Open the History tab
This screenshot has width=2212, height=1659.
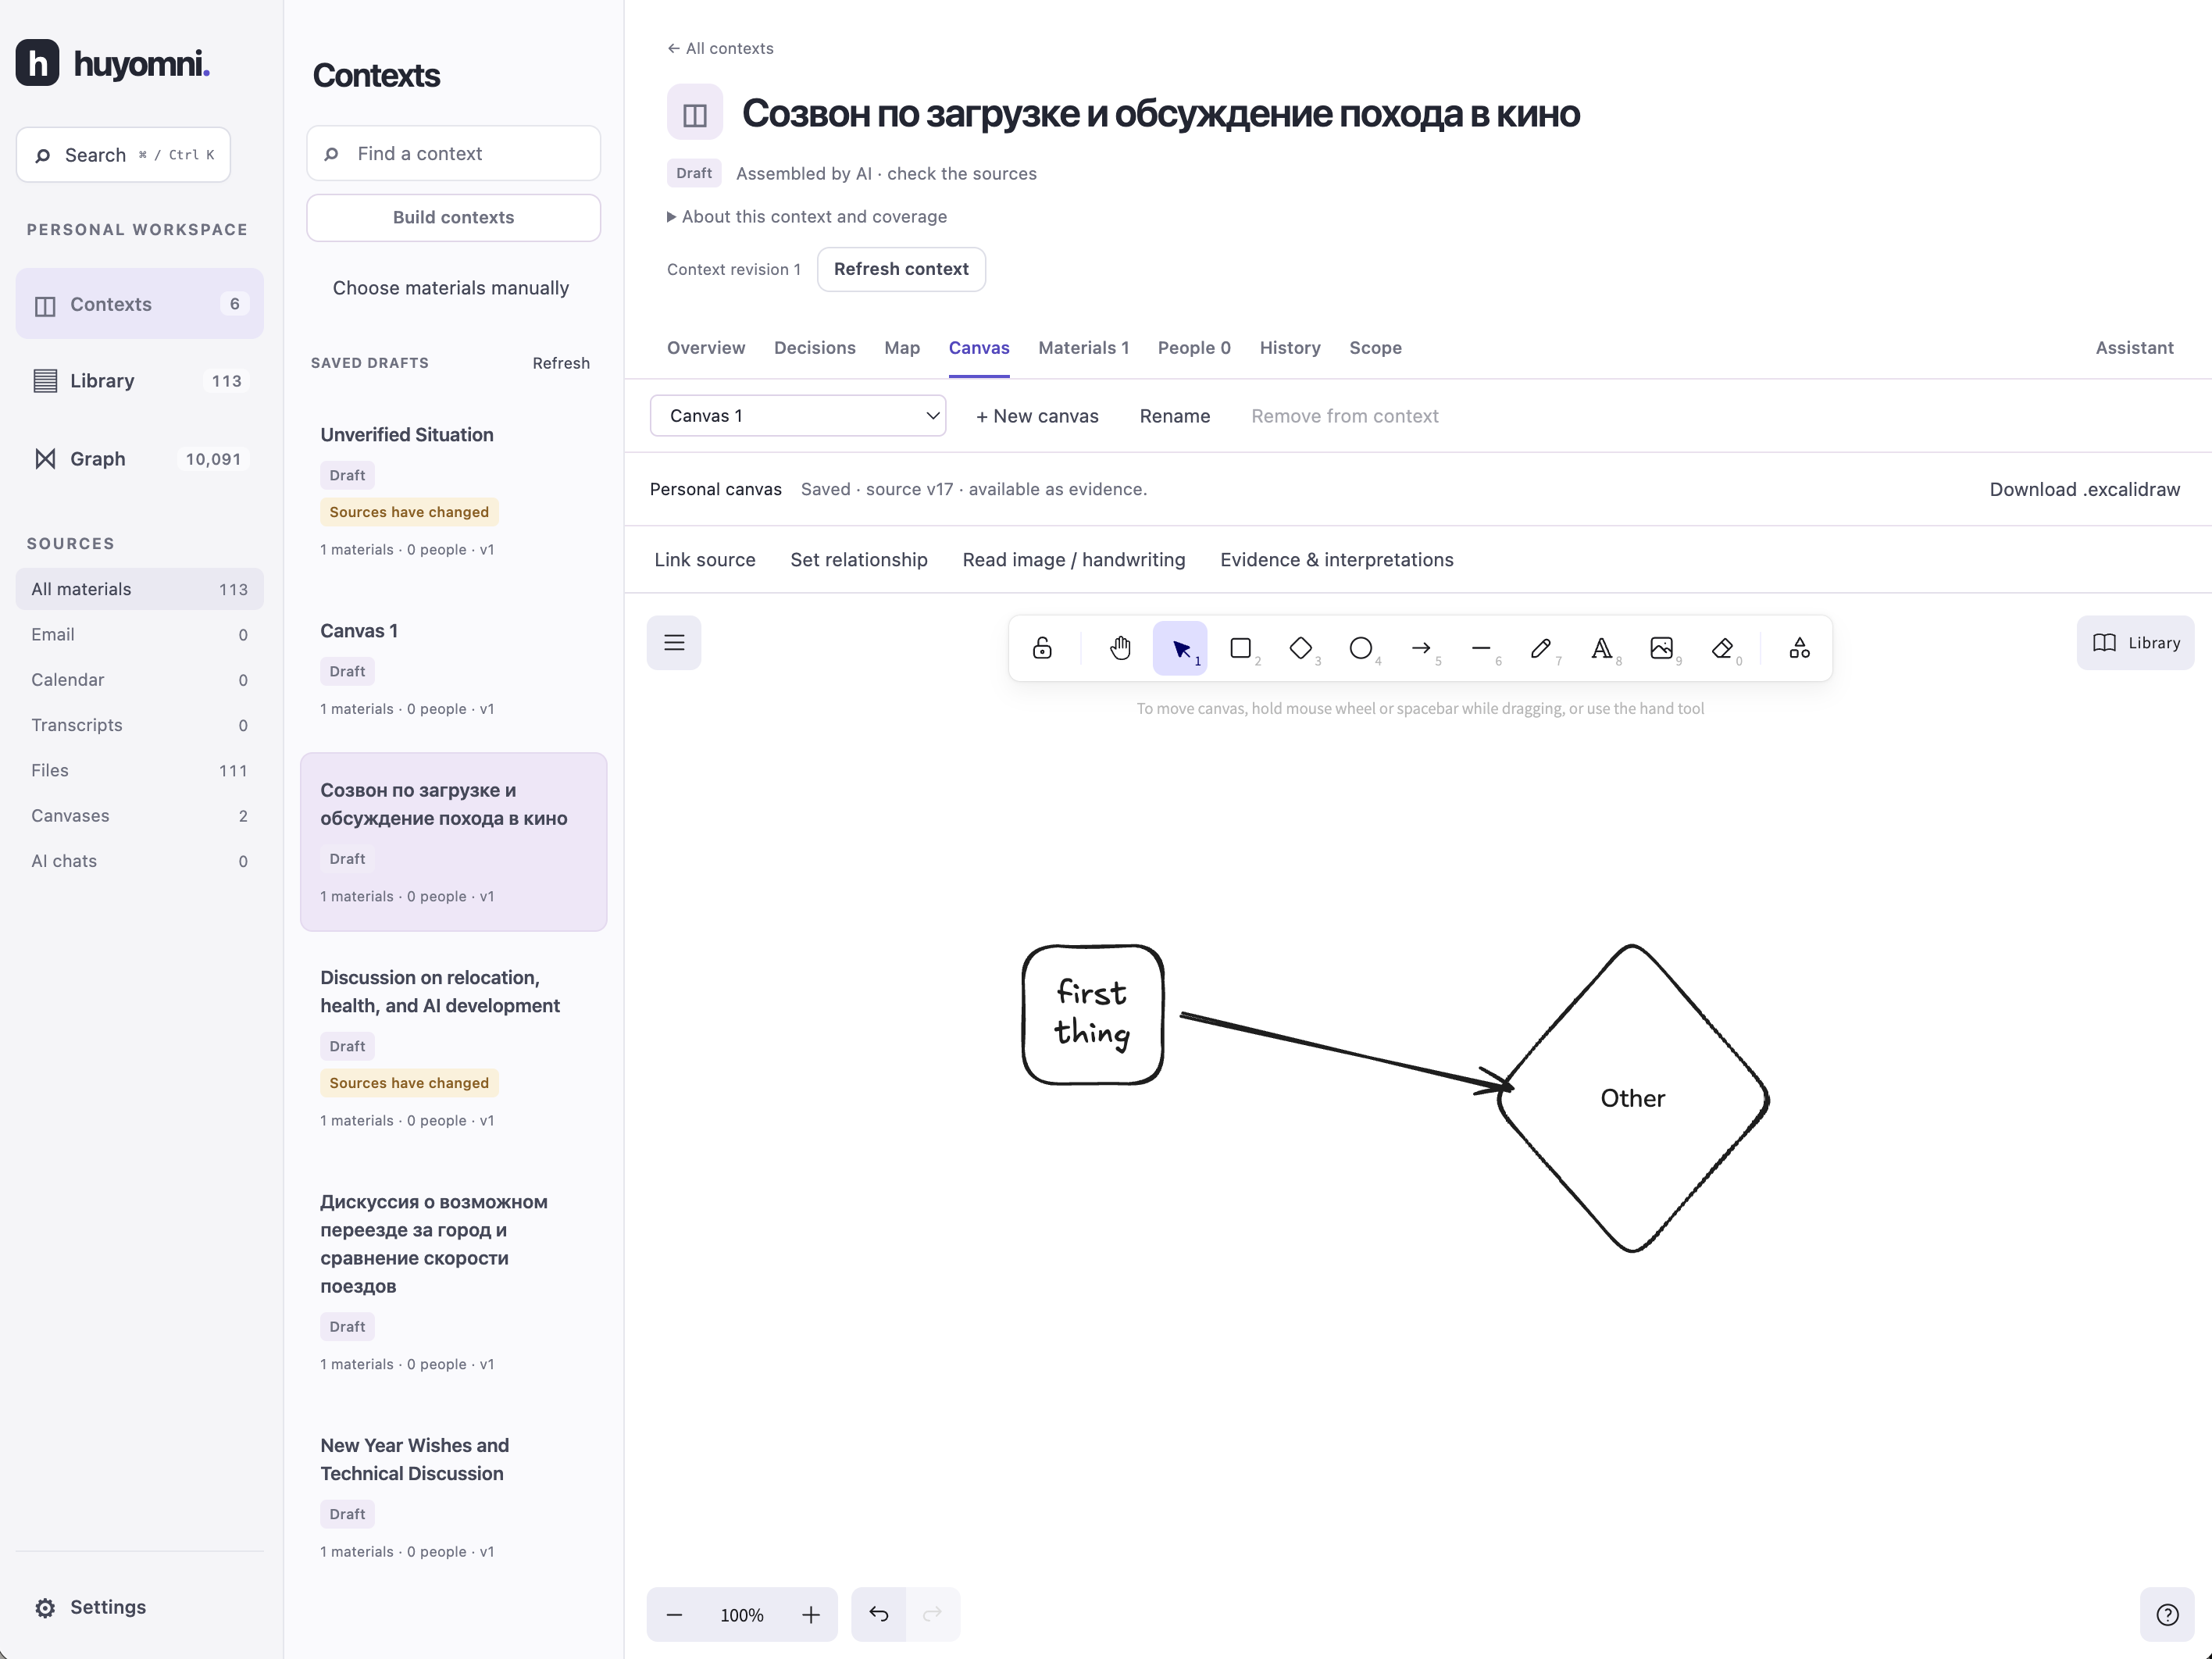tap(1290, 348)
